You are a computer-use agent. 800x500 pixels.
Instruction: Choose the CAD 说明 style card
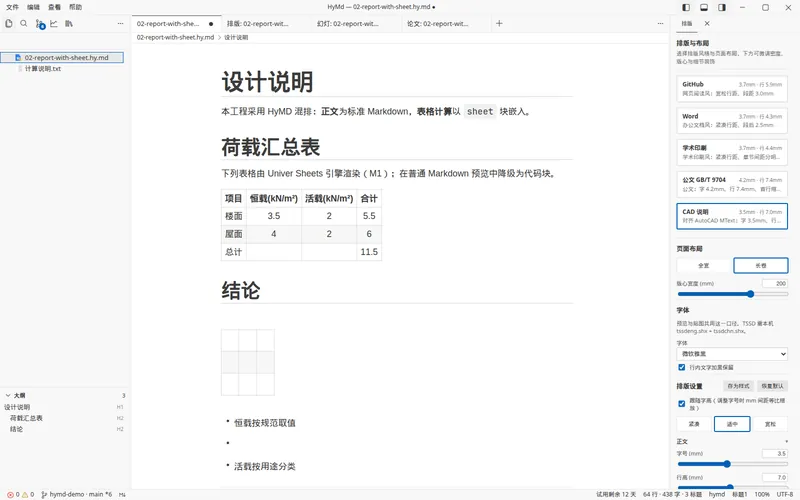732,216
